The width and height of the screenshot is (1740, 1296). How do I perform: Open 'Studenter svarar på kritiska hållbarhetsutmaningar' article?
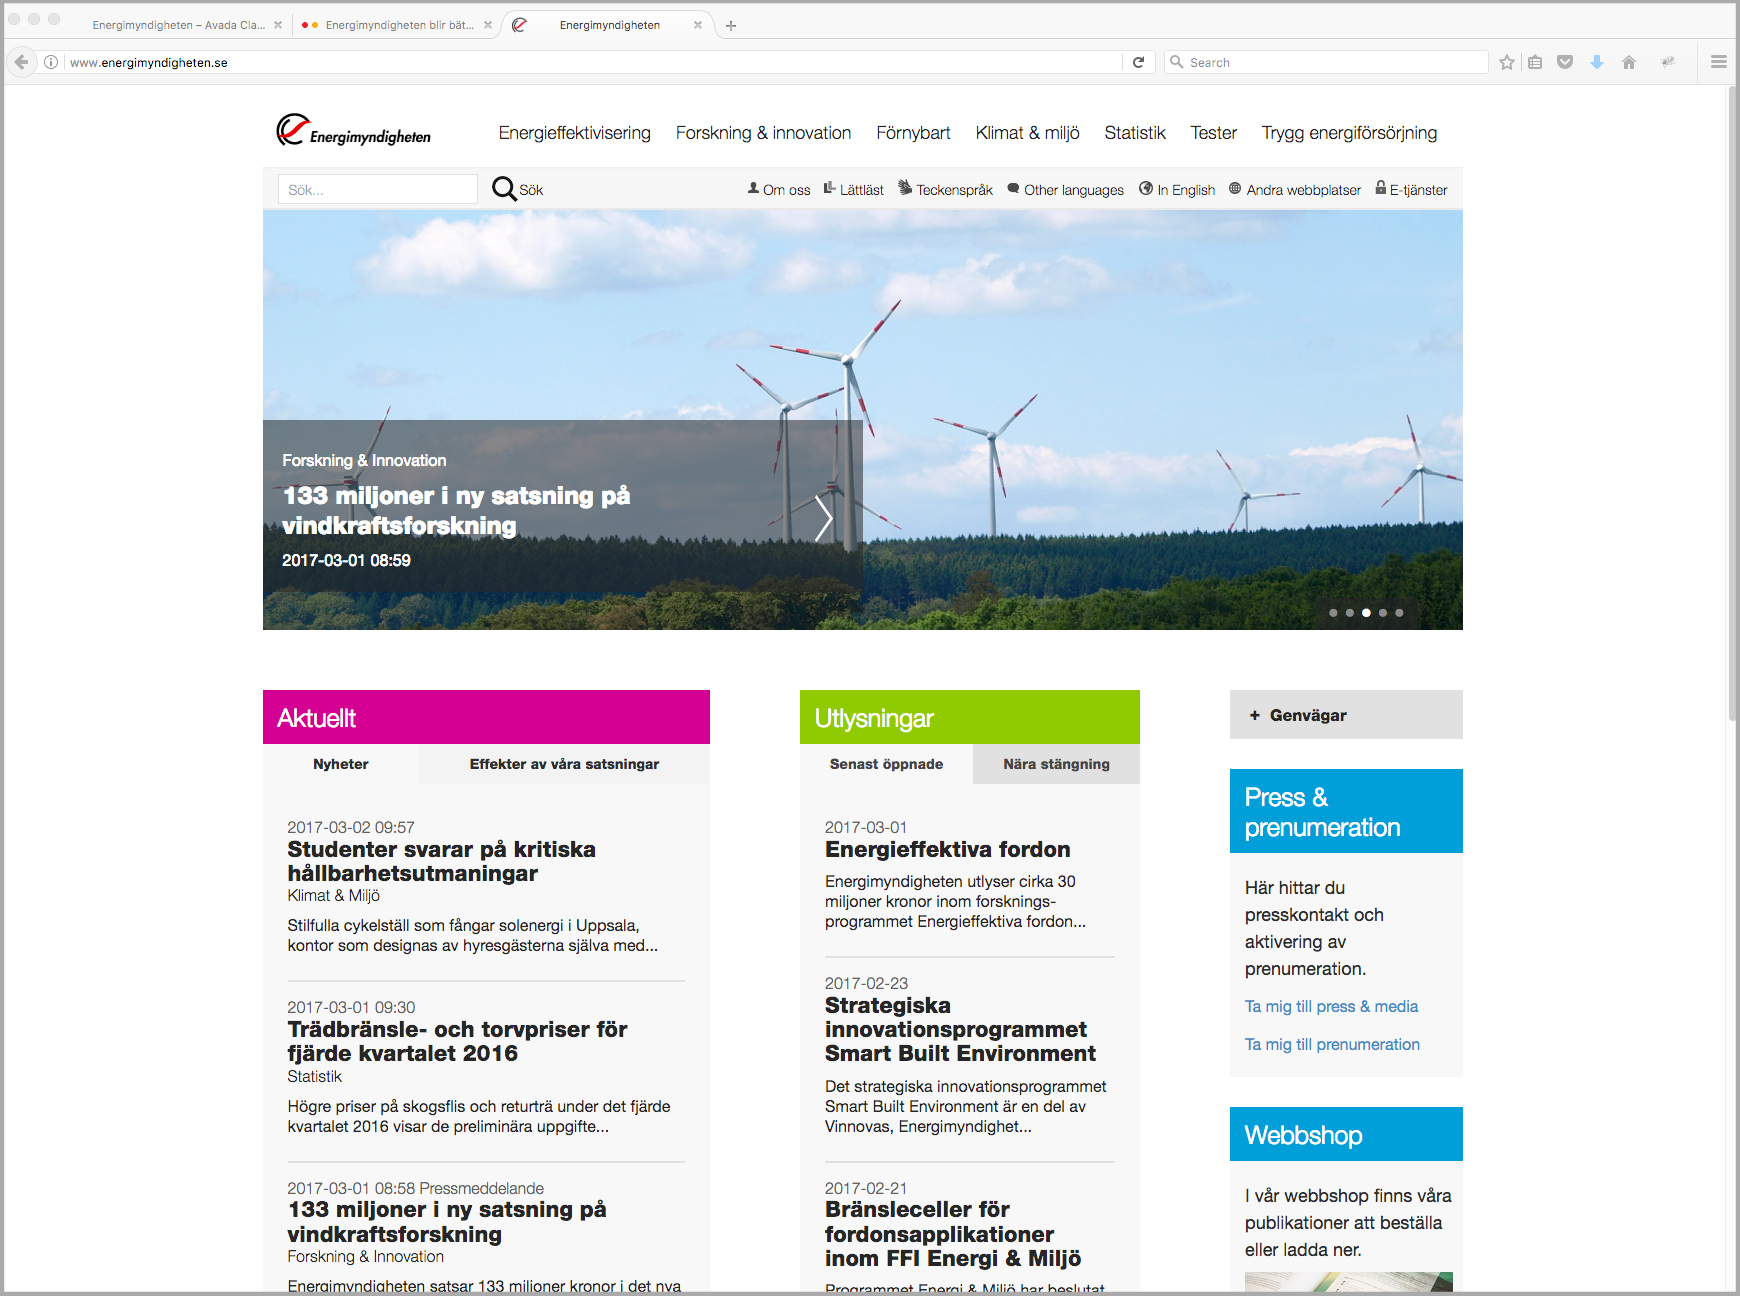(x=441, y=861)
